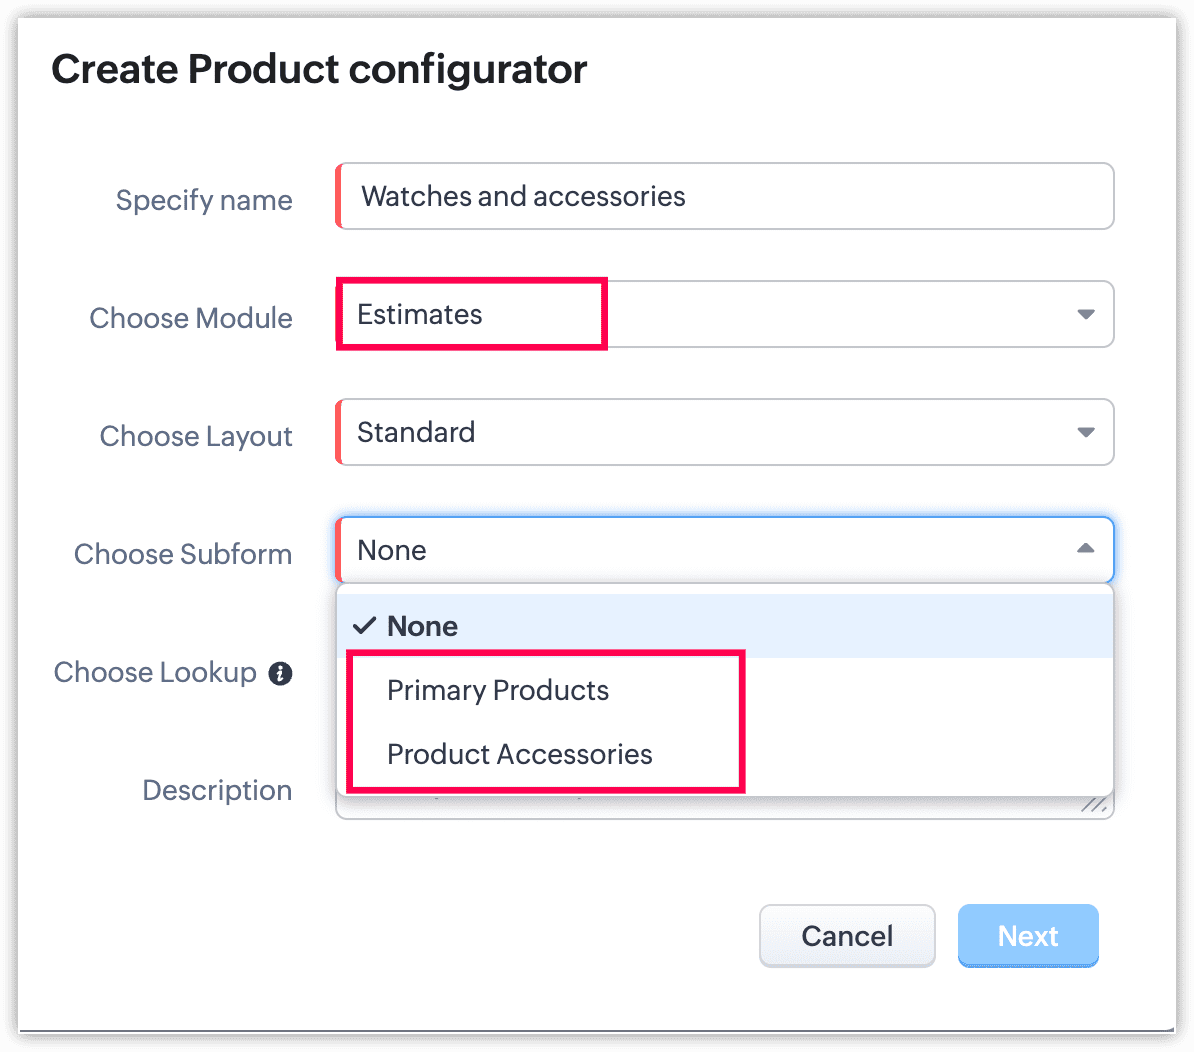
Task: Collapse the Choose Subform dropdown arrow
Action: (1085, 549)
